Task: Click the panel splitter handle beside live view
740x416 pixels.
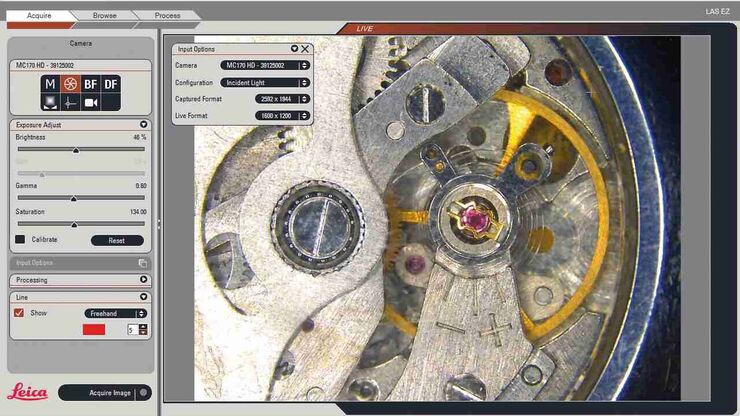Action: pos(159,224)
